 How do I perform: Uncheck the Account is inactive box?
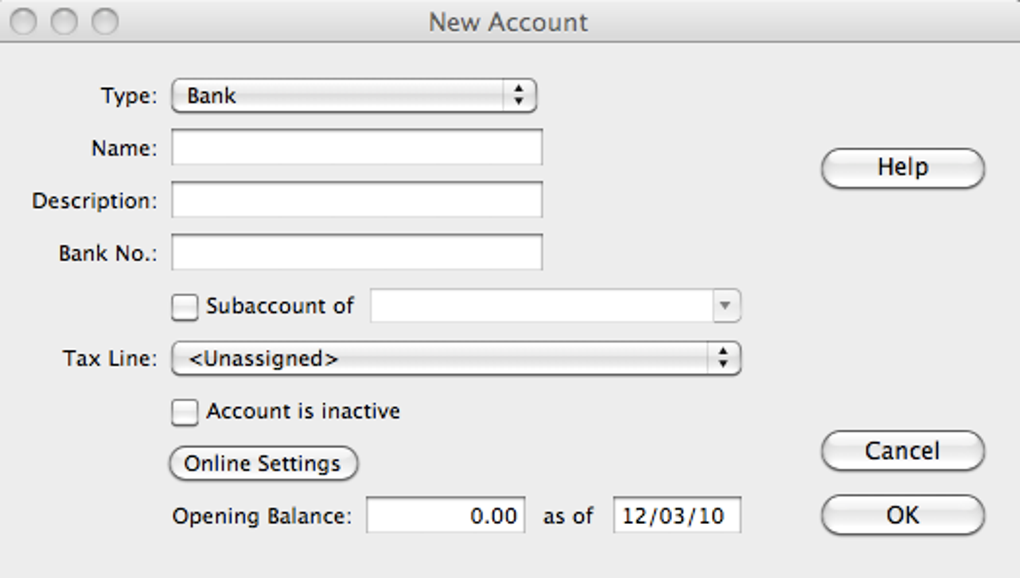185,411
